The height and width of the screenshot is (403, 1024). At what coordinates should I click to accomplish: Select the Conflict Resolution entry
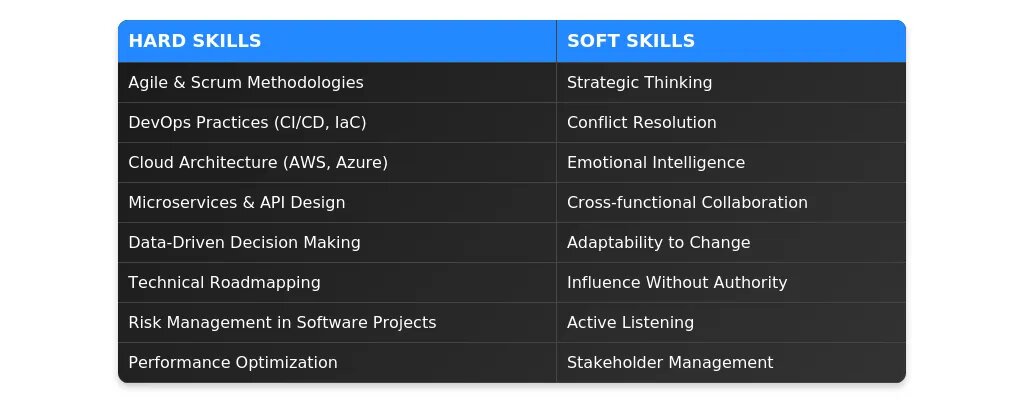(731, 122)
